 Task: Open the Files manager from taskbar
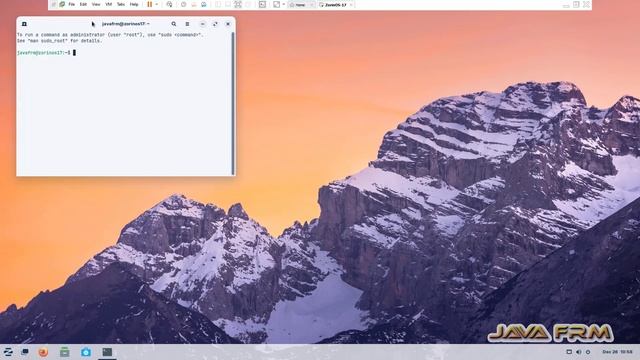(64, 352)
